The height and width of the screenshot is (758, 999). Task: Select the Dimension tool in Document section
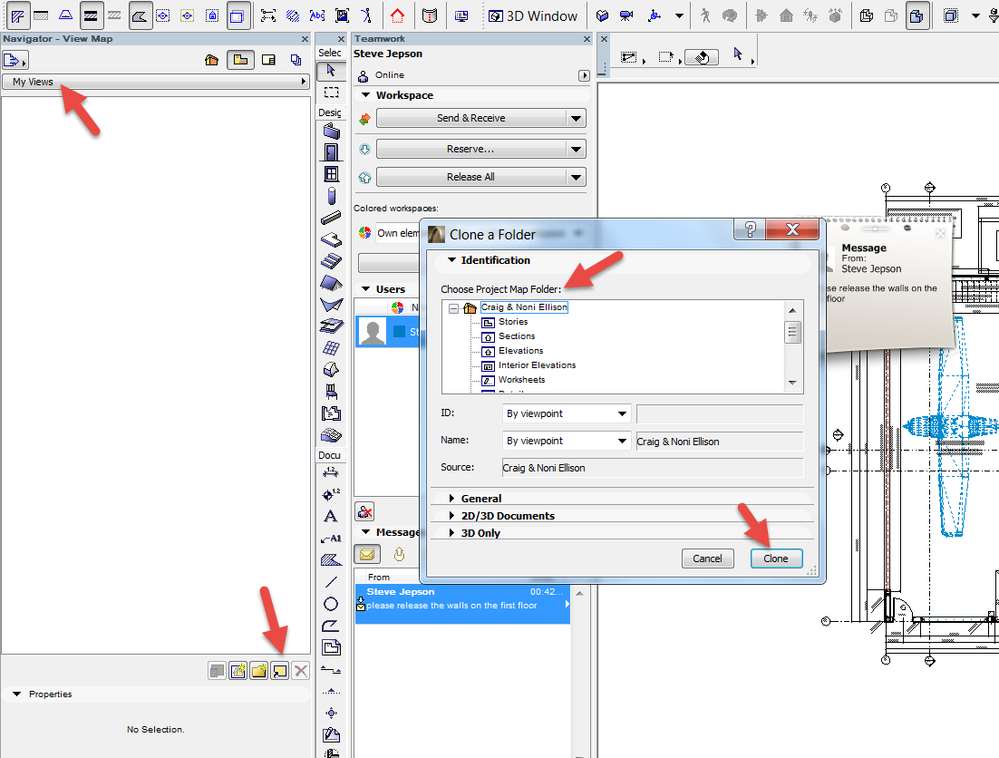[331, 473]
